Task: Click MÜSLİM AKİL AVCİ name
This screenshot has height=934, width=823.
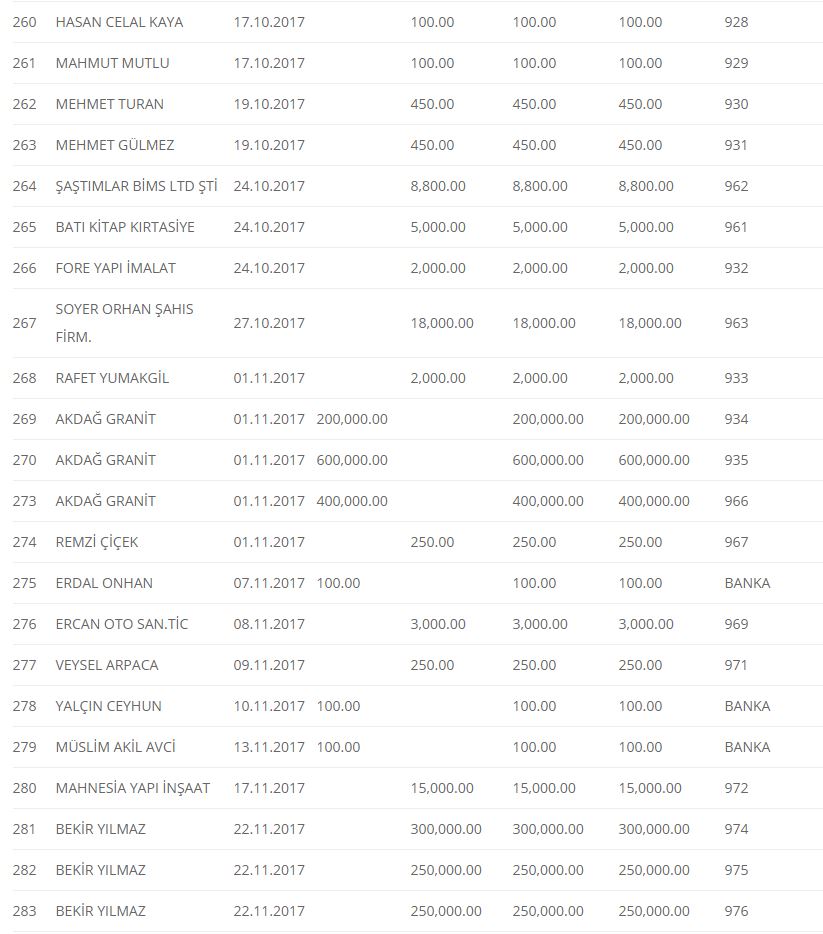Action: pyautogui.click(x=118, y=747)
